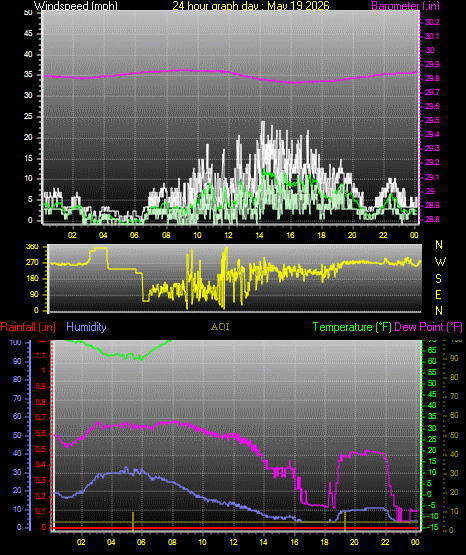Click the N compass label at top
466x555 pixels.
coord(439,245)
